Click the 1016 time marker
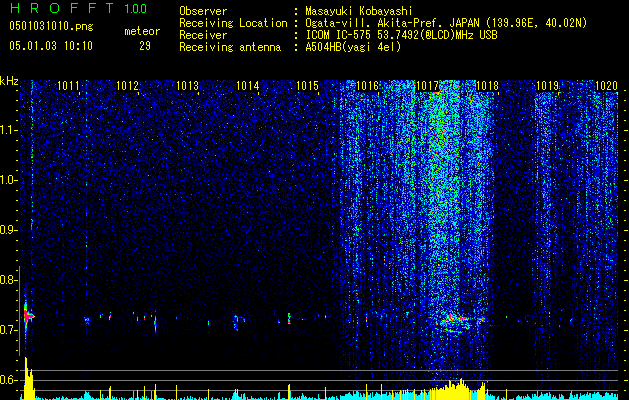 pos(367,85)
